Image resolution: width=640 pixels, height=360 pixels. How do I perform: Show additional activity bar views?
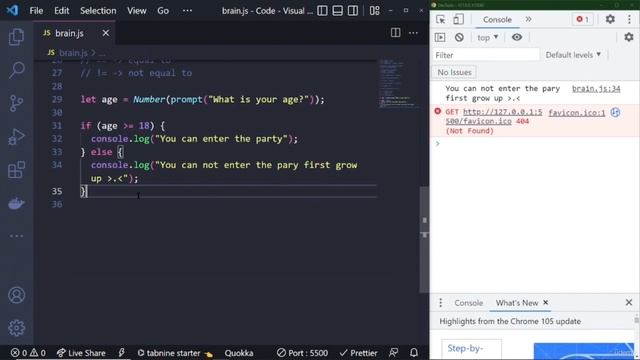(16, 236)
